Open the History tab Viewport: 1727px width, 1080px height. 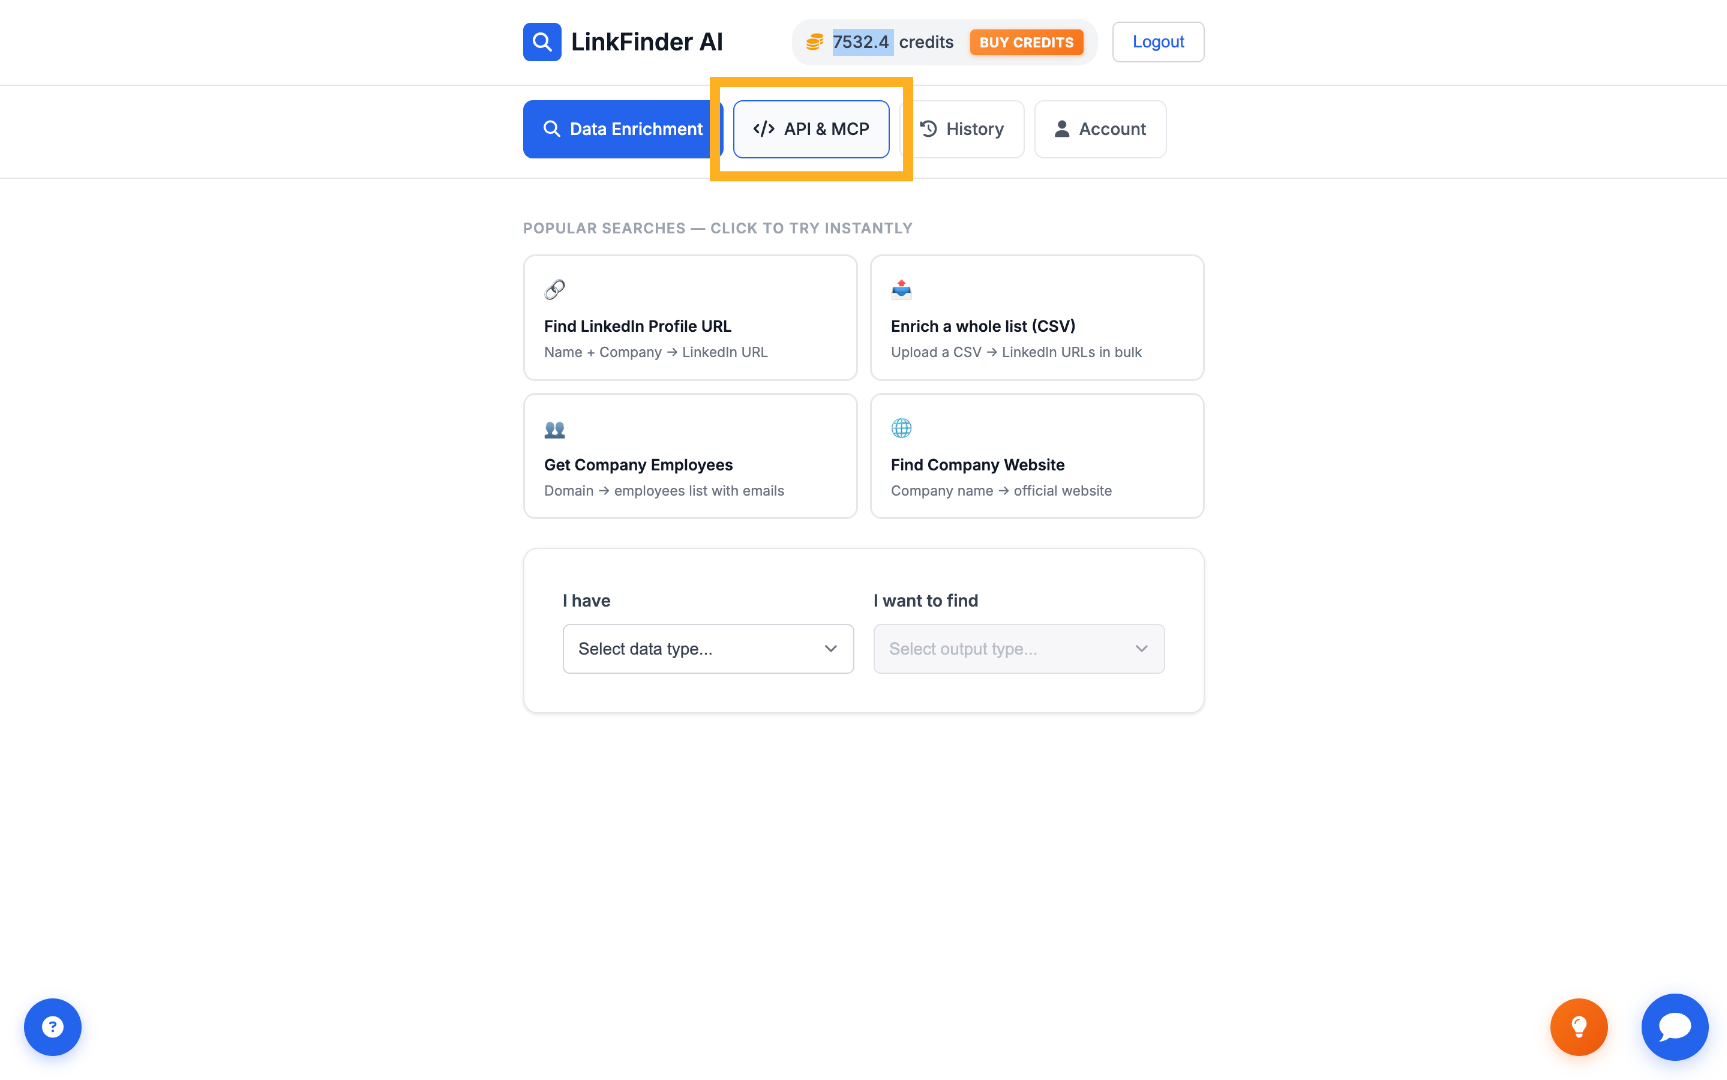962,129
